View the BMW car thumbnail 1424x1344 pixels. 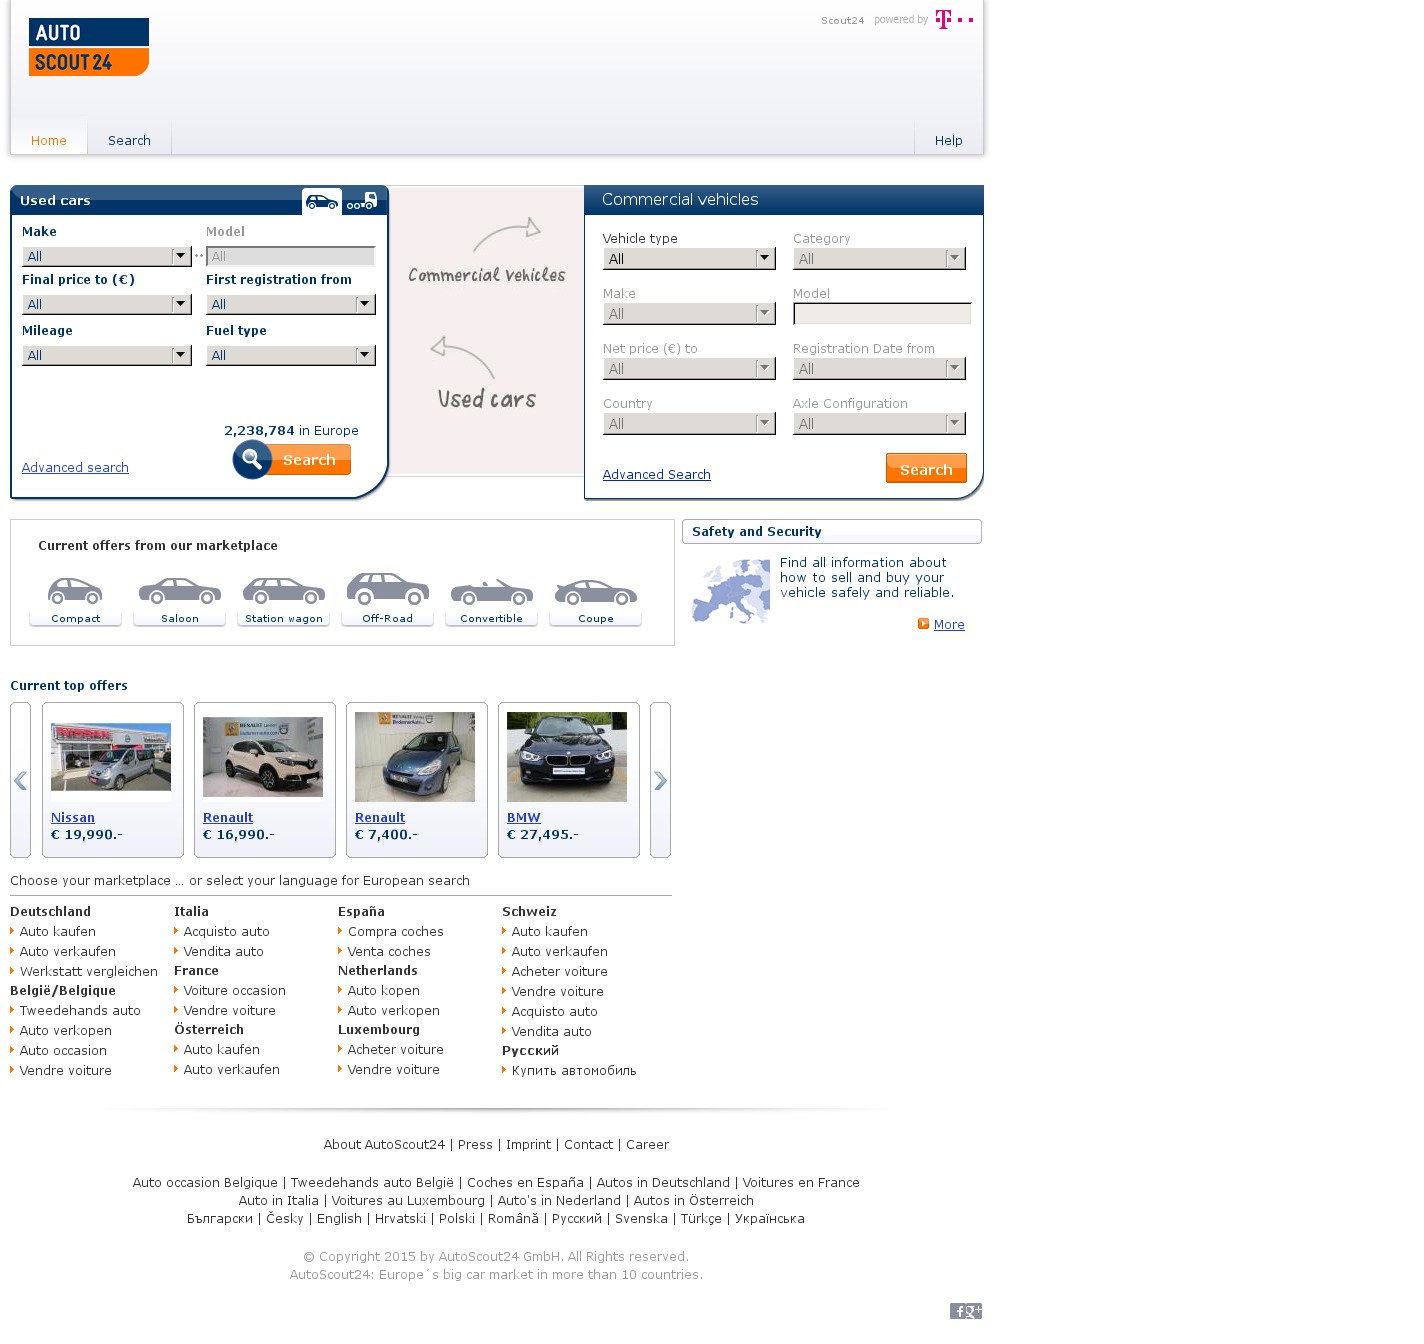coord(567,757)
